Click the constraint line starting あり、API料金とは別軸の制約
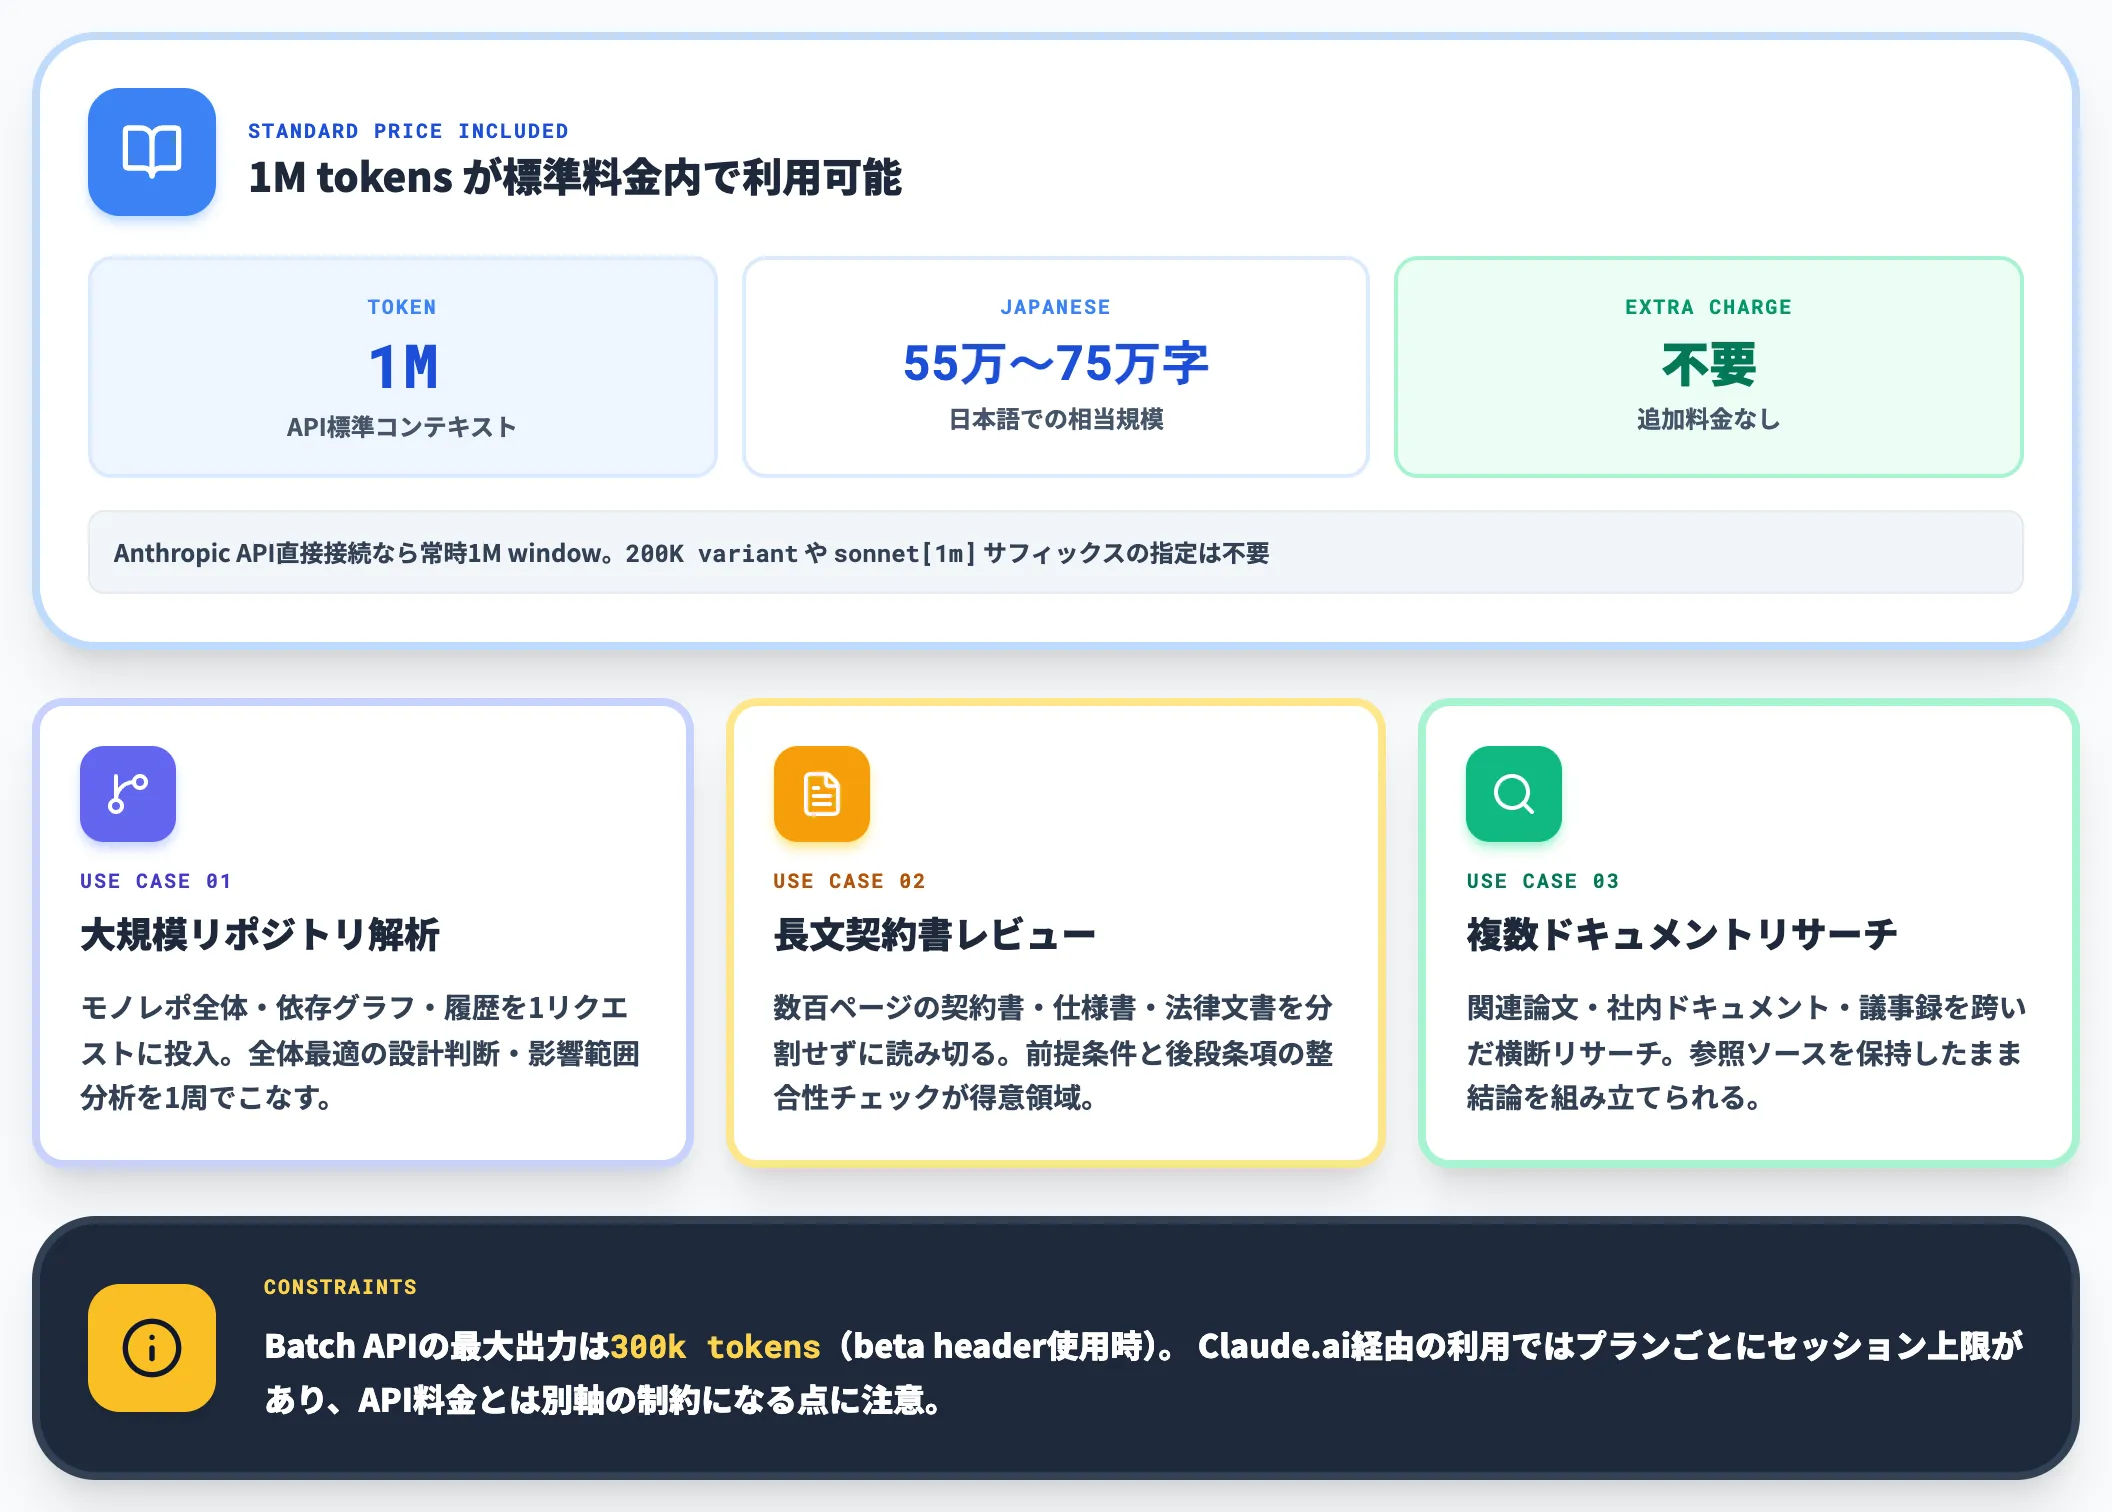Screen dimensions: 2112x1512 point(603,1400)
